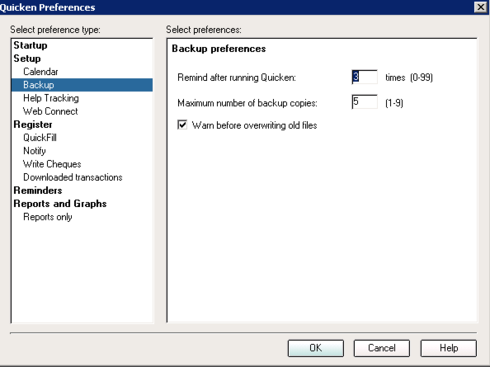Viewport: 490px width, 367px height.
Task: Select the Reminders preference category
Action: click(38, 191)
